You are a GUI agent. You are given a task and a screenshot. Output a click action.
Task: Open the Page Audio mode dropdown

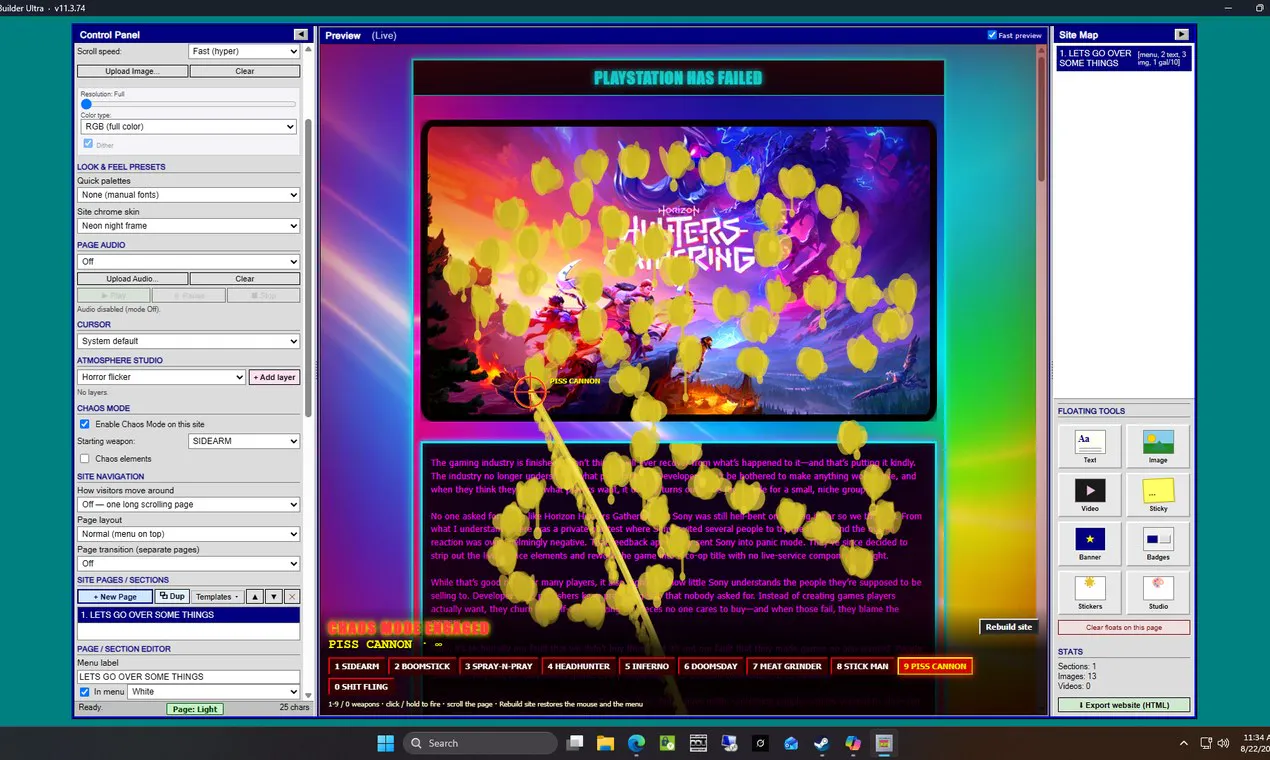pyautogui.click(x=189, y=262)
